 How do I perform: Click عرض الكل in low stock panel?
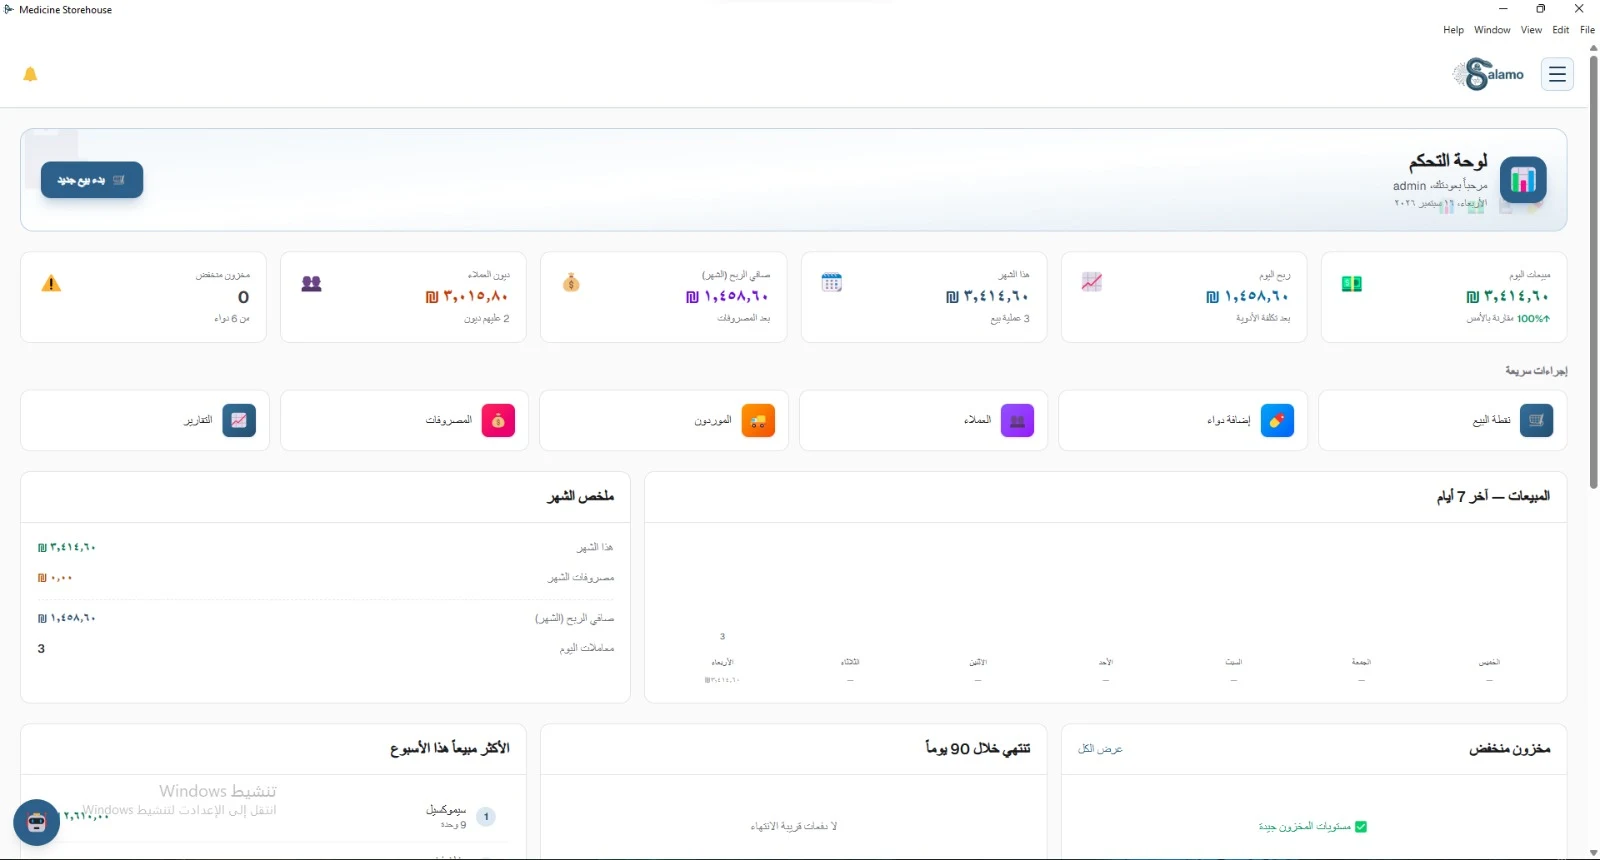click(1100, 749)
